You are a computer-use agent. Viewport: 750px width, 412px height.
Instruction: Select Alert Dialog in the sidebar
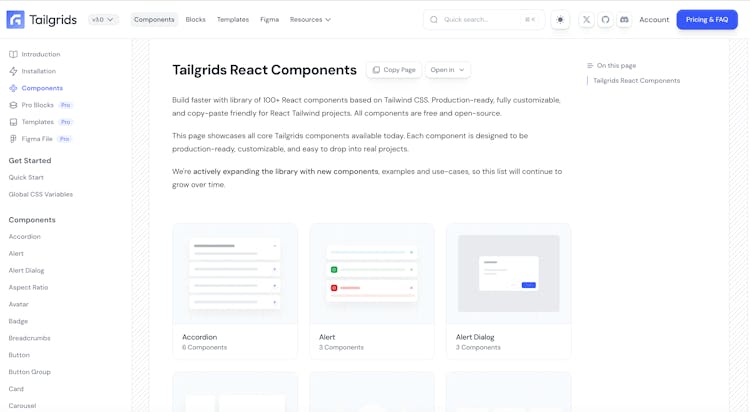(27, 271)
